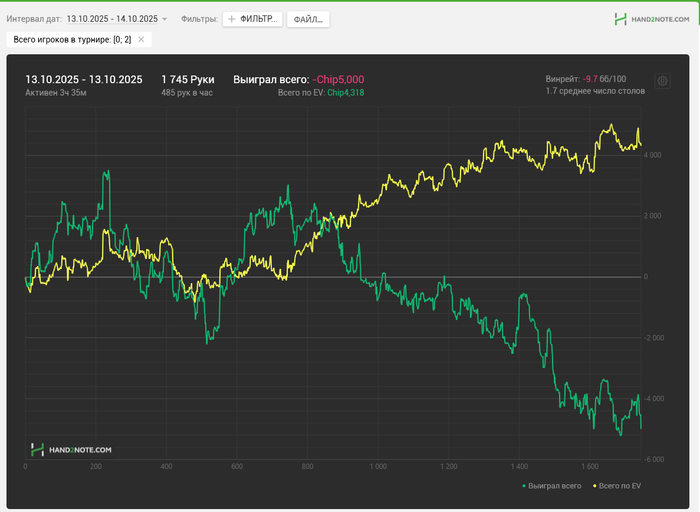
Task: Remove the 'Всего игроков в турнире' filter chip
Action: [x=141, y=39]
